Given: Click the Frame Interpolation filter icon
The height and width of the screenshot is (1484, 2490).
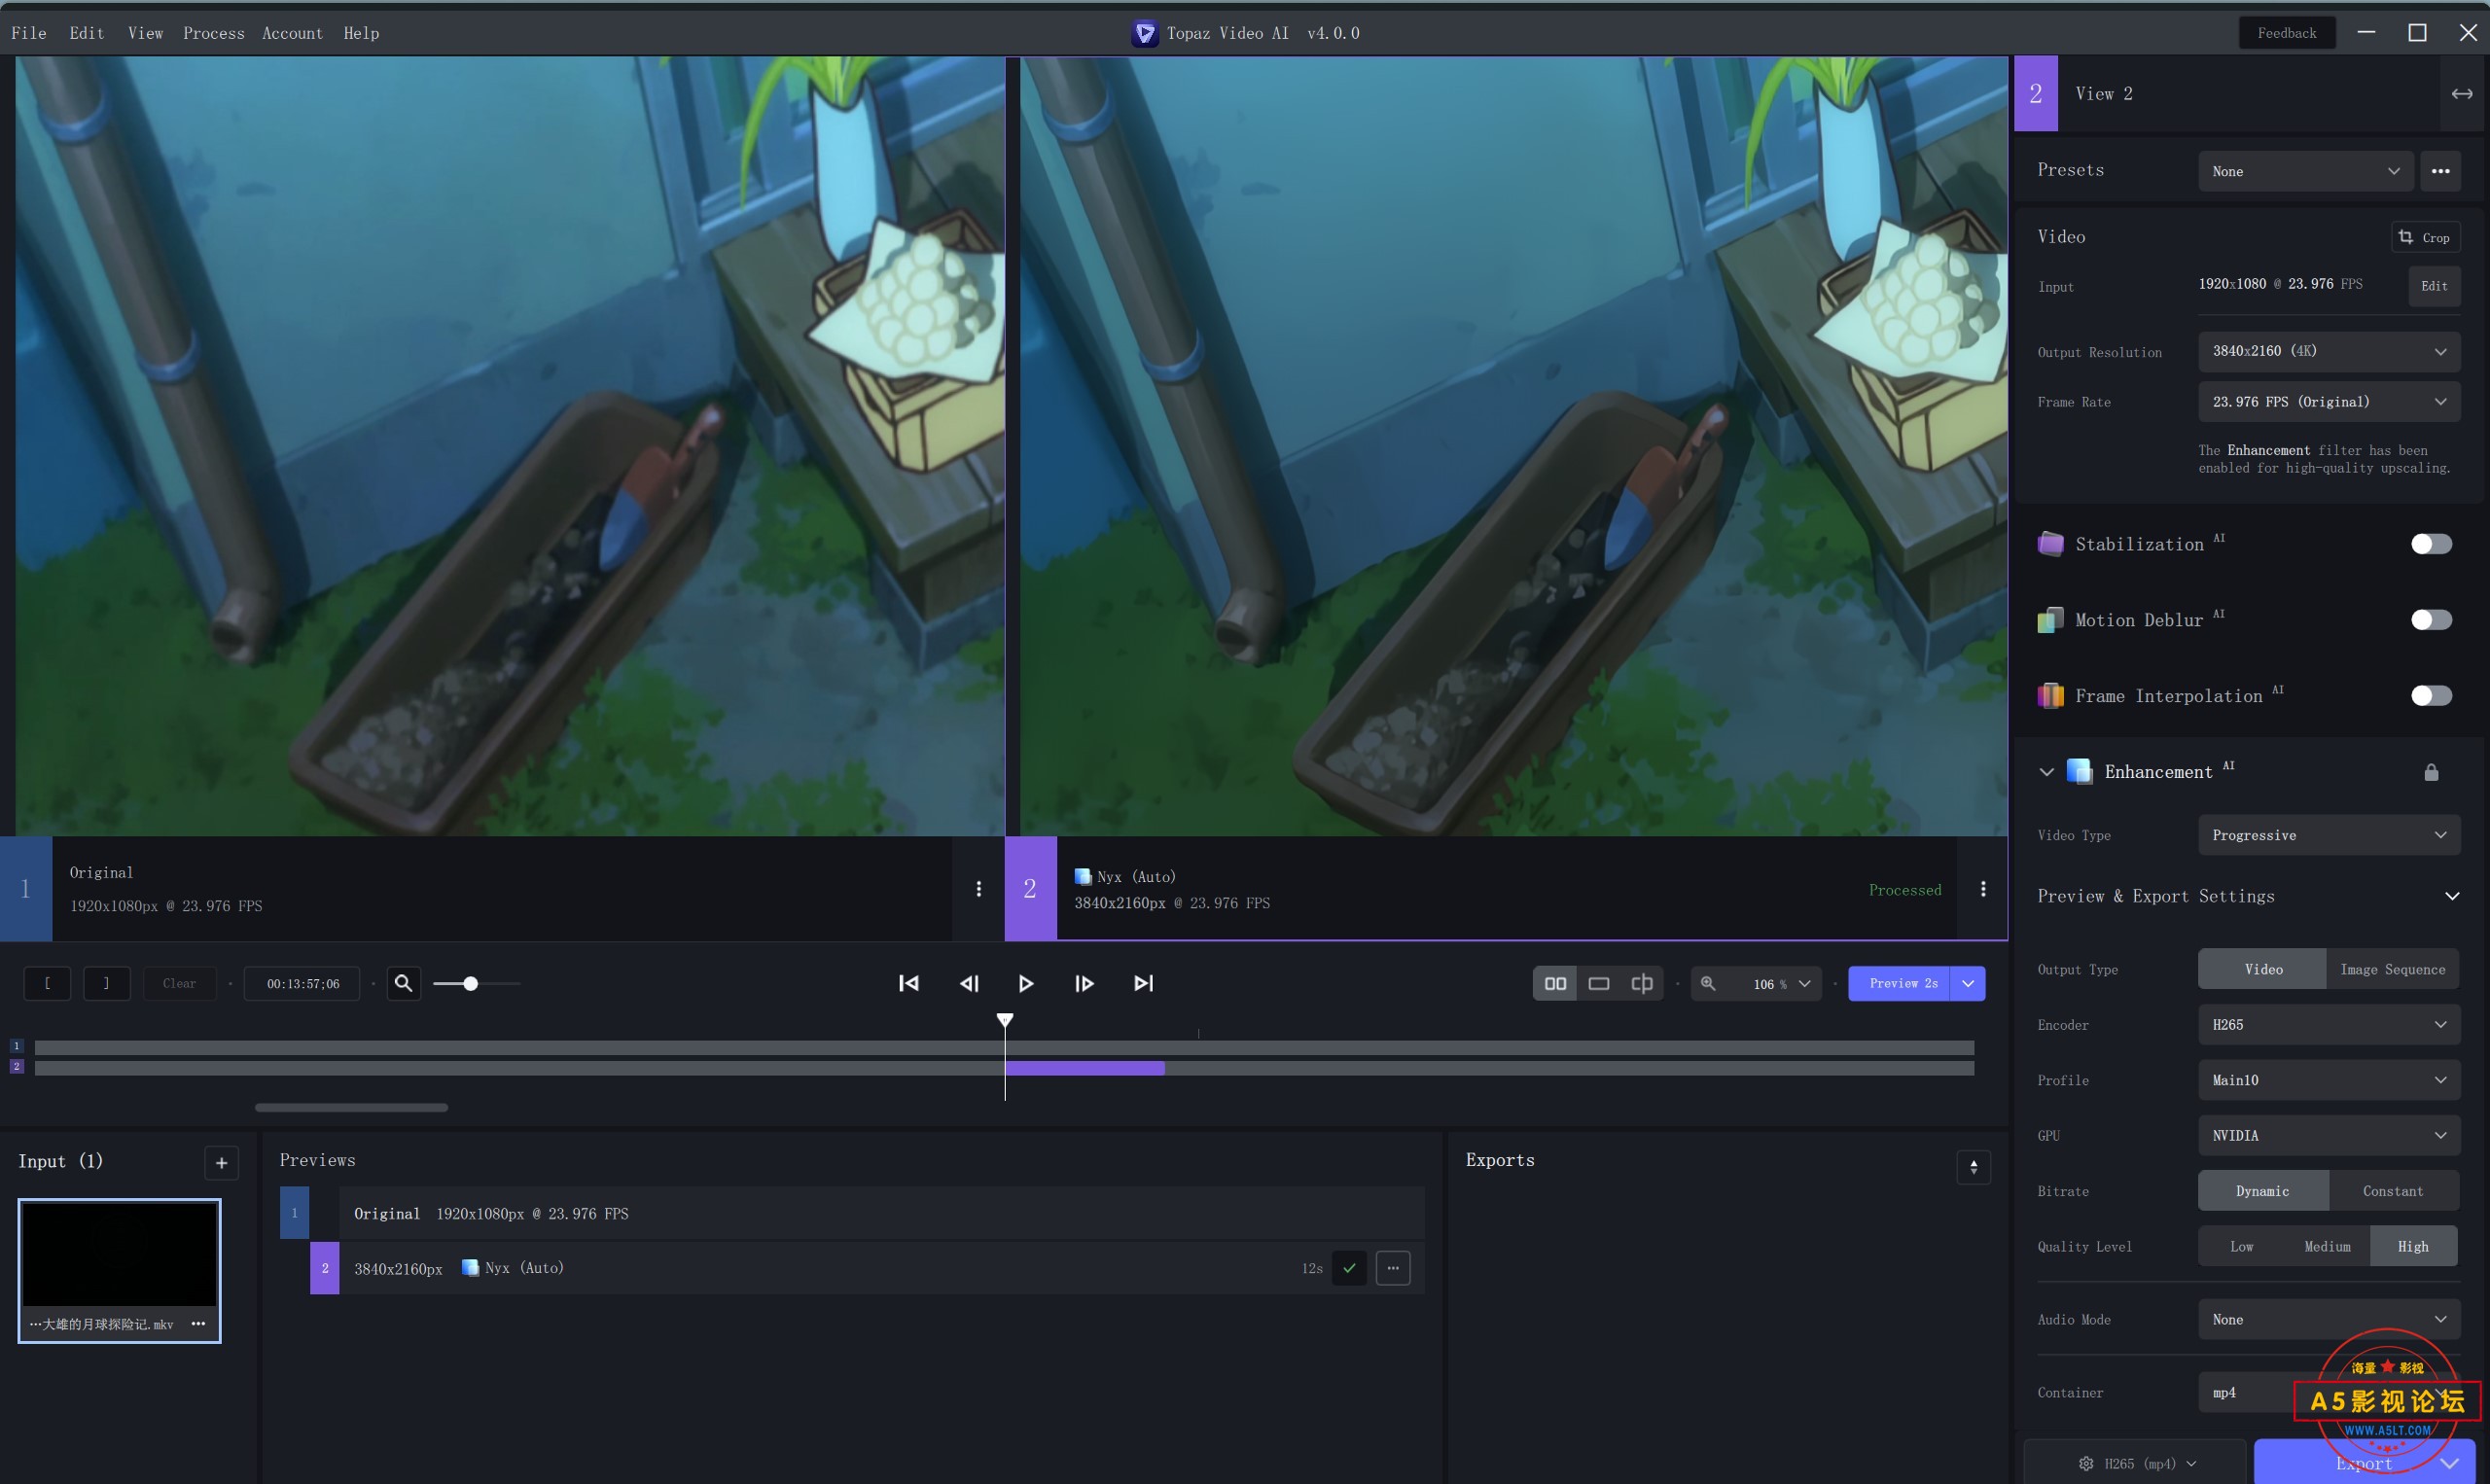Looking at the screenshot, I should [2049, 696].
